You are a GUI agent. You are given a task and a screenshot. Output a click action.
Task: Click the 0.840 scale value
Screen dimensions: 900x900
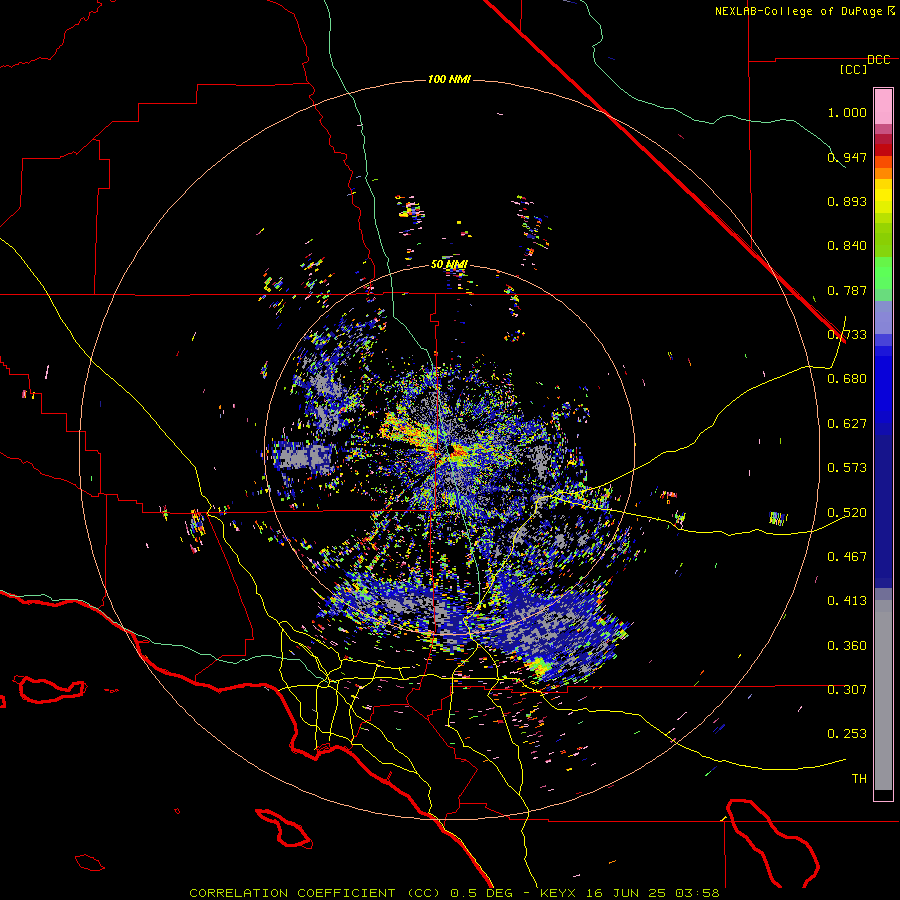click(847, 246)
